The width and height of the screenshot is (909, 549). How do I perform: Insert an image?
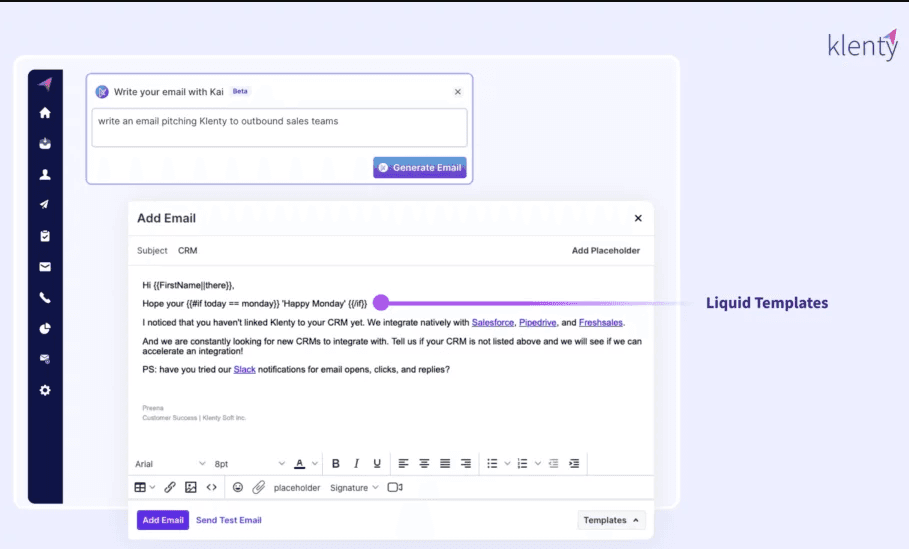point(191,487)
